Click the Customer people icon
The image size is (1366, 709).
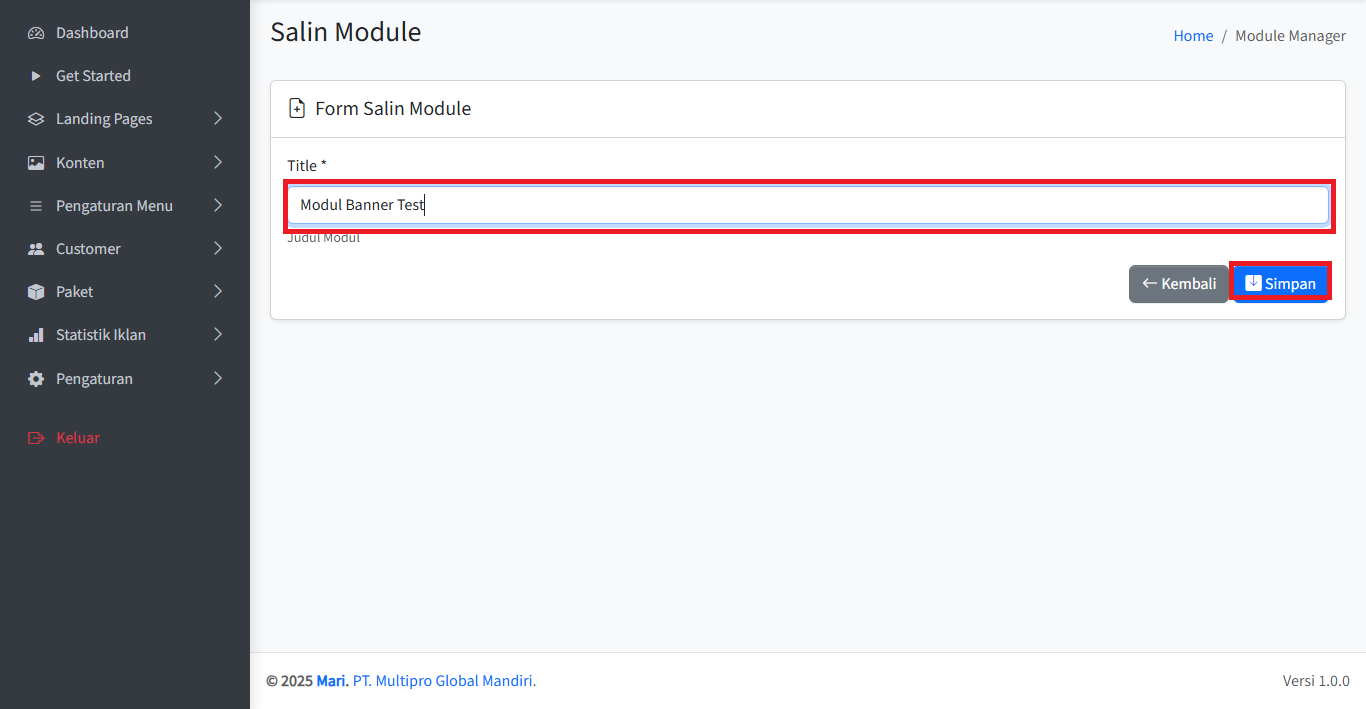pyautogui.click(x=36, y=249)
